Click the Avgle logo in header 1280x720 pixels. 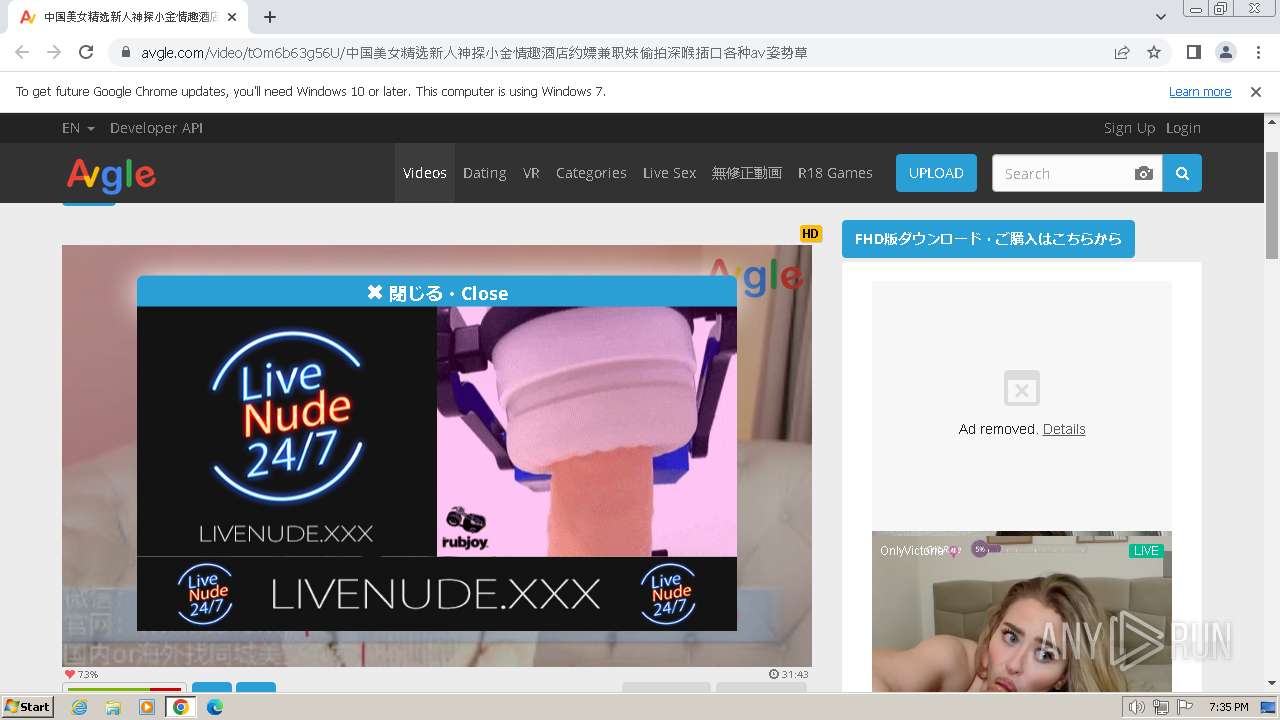pyautogui.click(x=111, y=175)
